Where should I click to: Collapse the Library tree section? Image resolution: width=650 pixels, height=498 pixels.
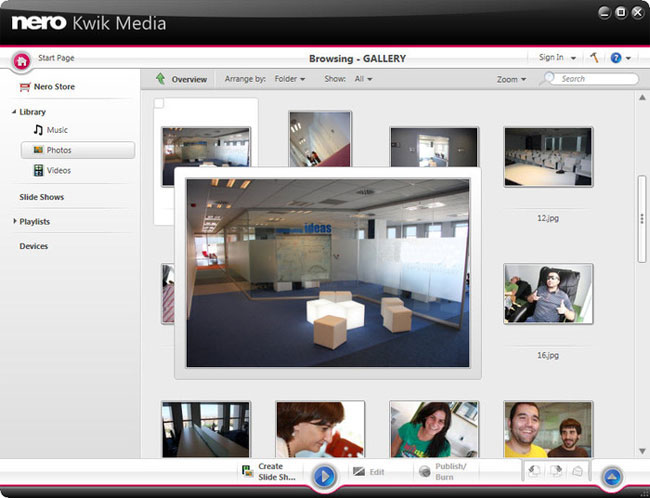click(x=15, y=112)
